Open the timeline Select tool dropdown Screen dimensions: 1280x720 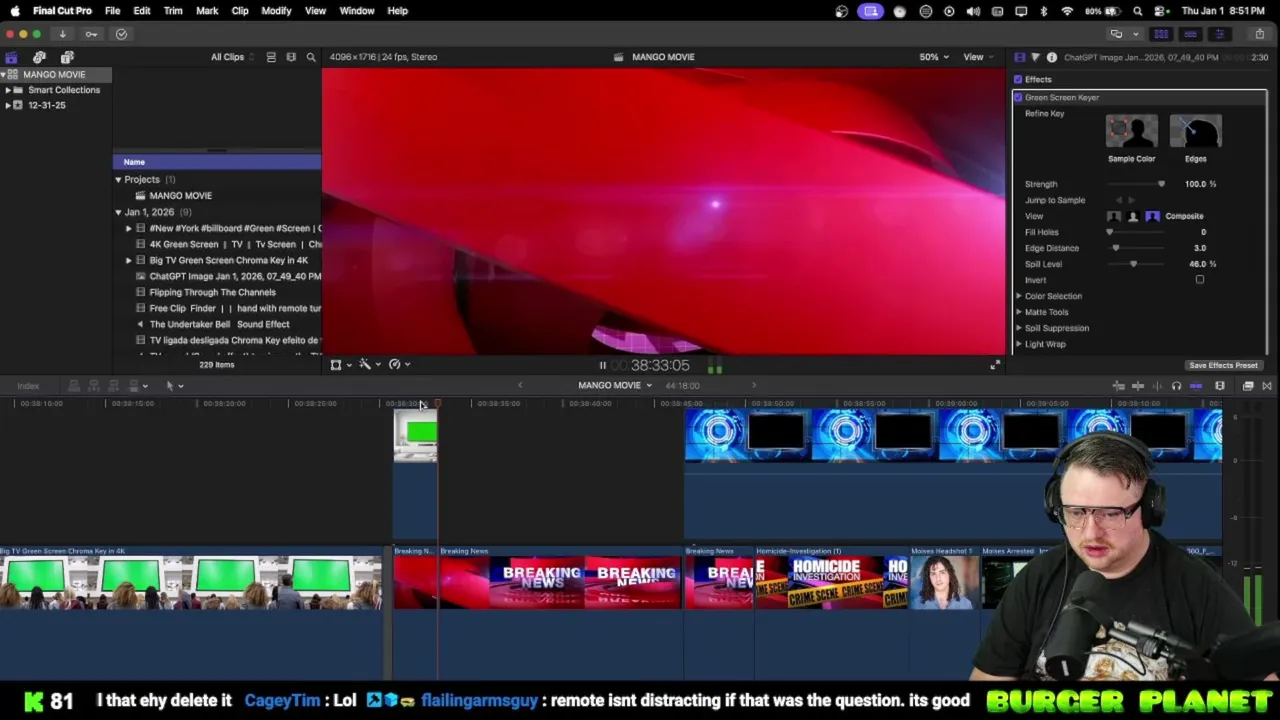(174, 386)
